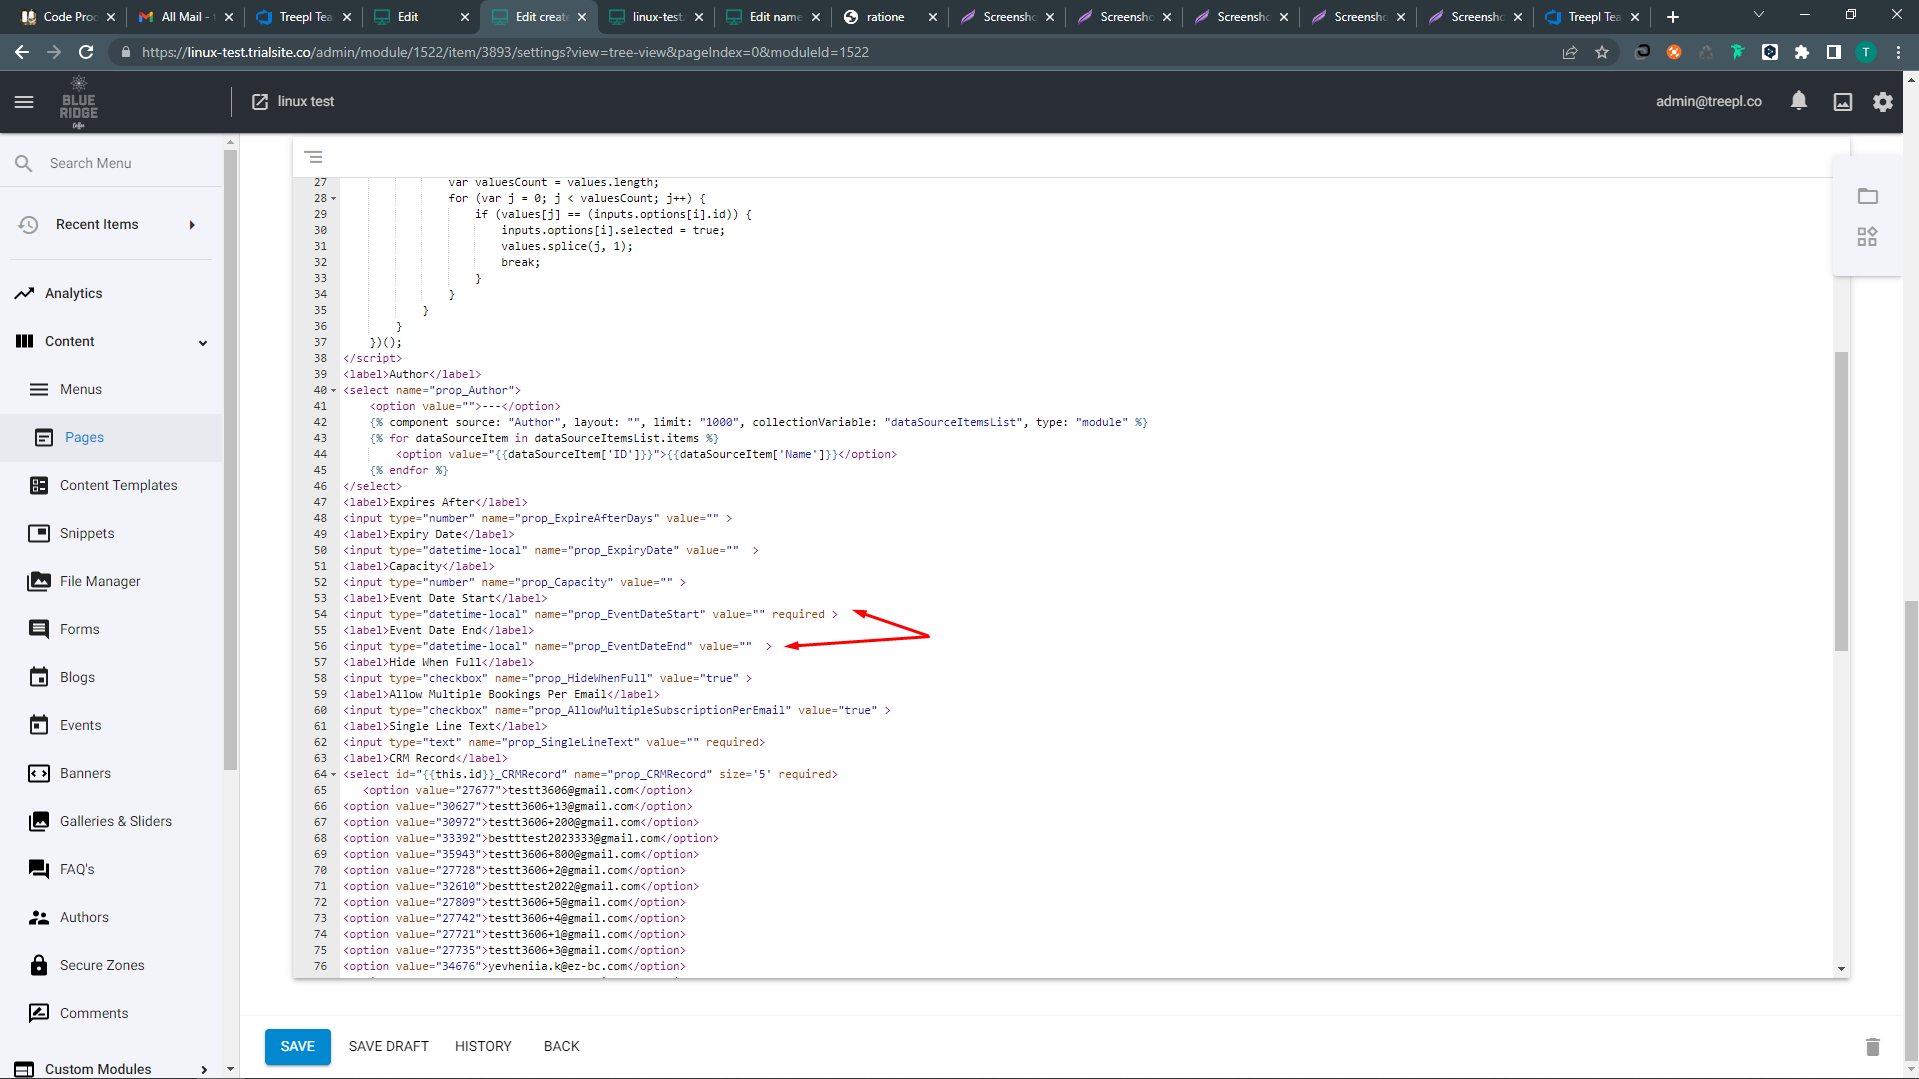Click the code editor vertical scrollbar
The height and width of the screenshot is (1079, 1919).
1841,500
